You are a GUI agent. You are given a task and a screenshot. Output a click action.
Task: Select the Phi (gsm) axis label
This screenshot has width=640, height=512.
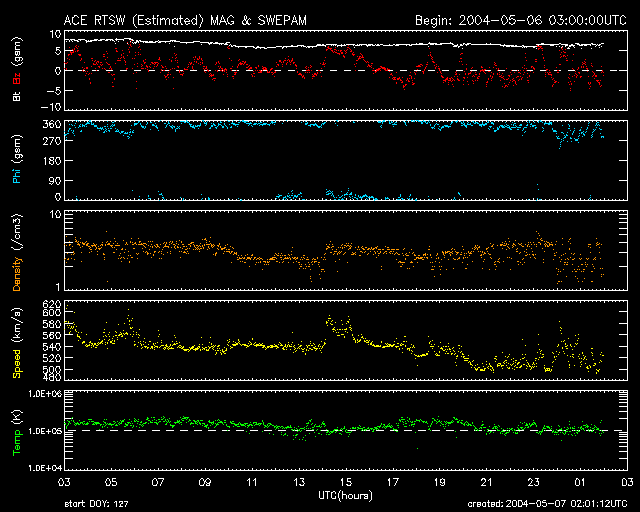(17, 160)
